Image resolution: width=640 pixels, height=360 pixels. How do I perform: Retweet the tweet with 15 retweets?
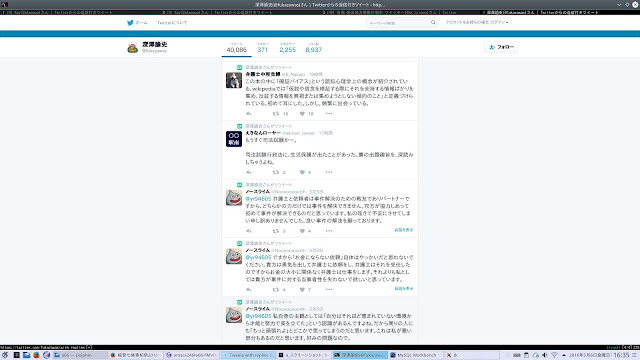(x=276, y=113)
